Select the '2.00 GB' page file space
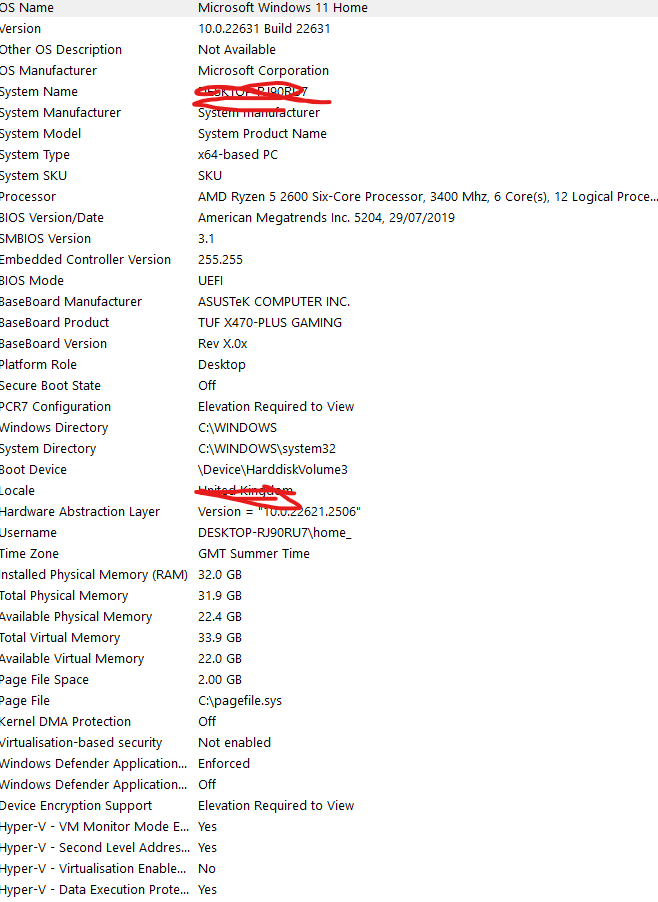 [x=220, y=680]
